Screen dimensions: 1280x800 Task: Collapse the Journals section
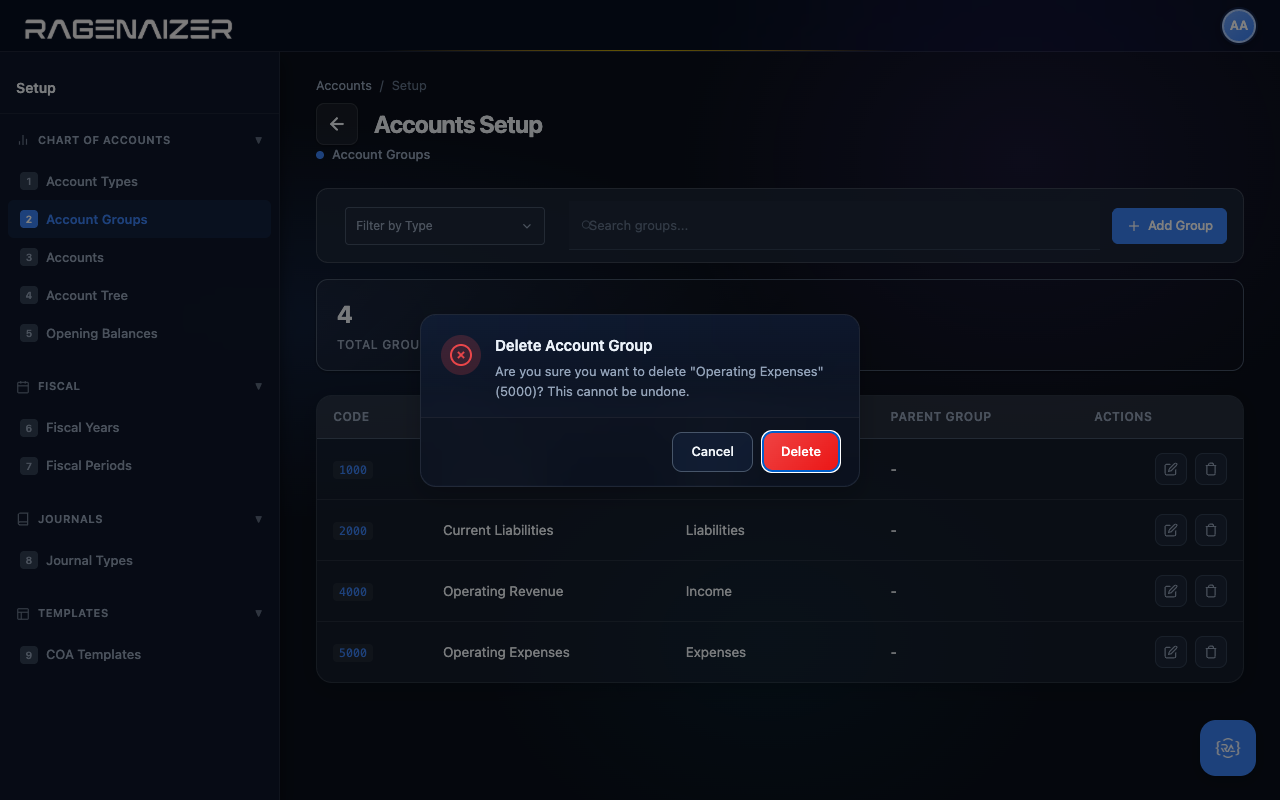point(259,519)
